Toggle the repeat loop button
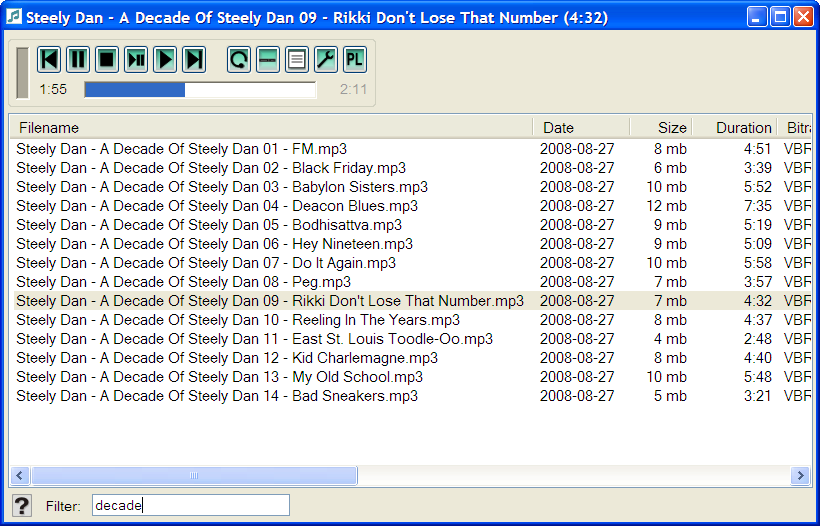The width and height of the screenshot is (820, 526). tap(239, 60)
